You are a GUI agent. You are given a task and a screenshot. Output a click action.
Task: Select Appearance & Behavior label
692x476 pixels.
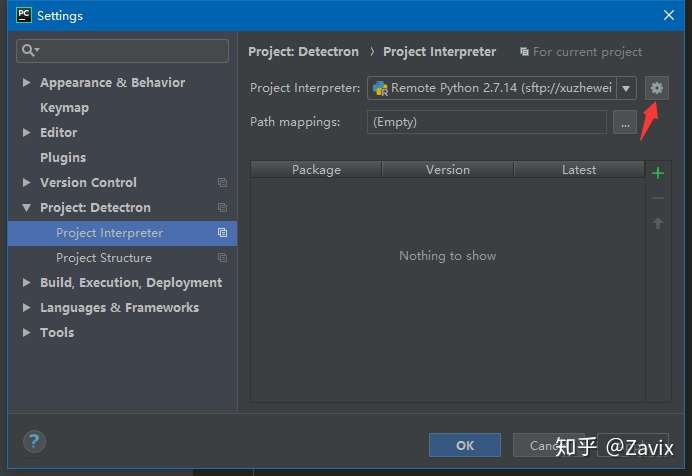point(113,82)
